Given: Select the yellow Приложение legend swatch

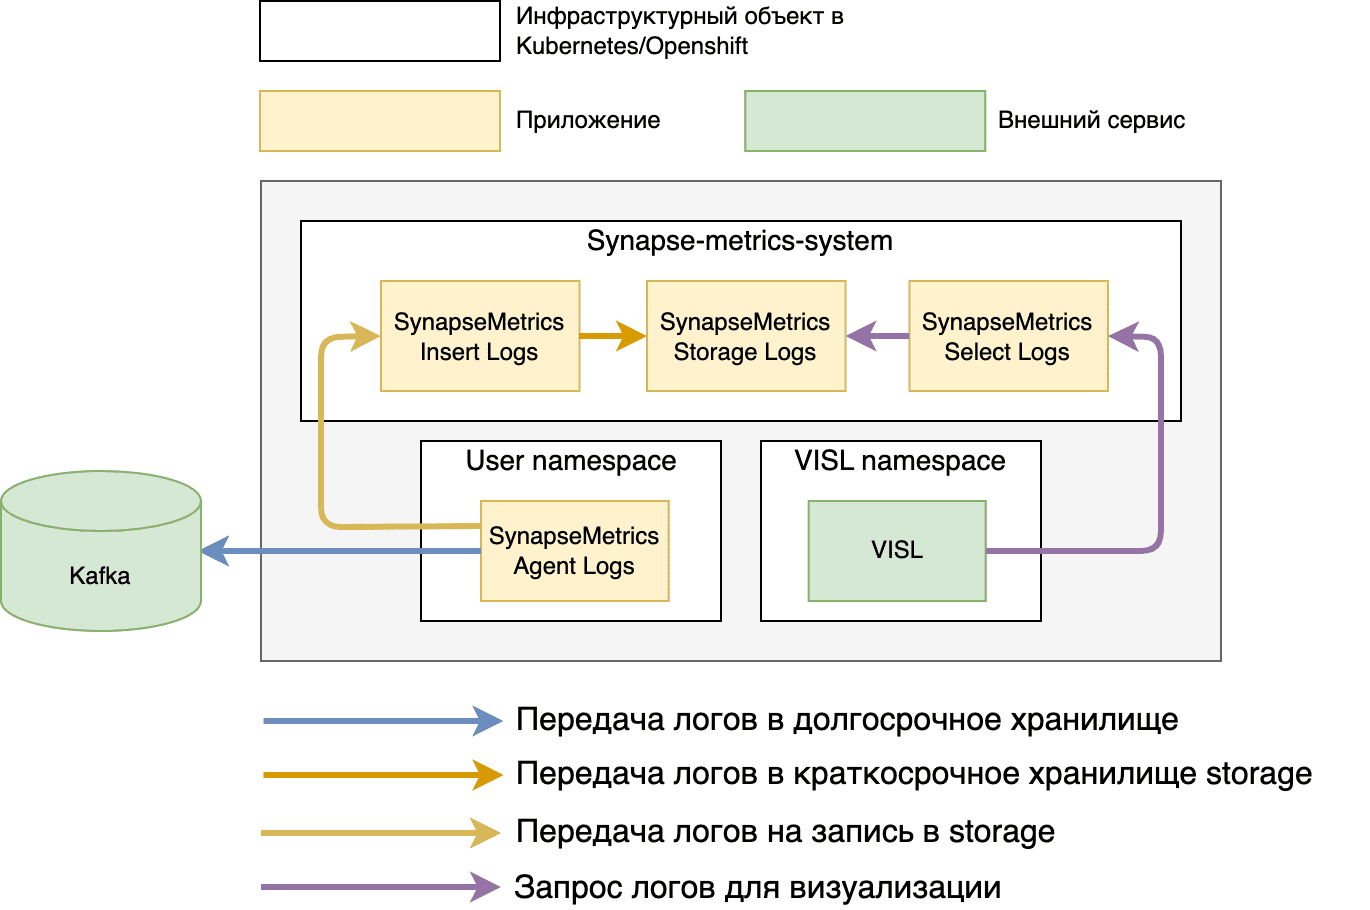Looking at the screenshot, I should coord(380,120).
